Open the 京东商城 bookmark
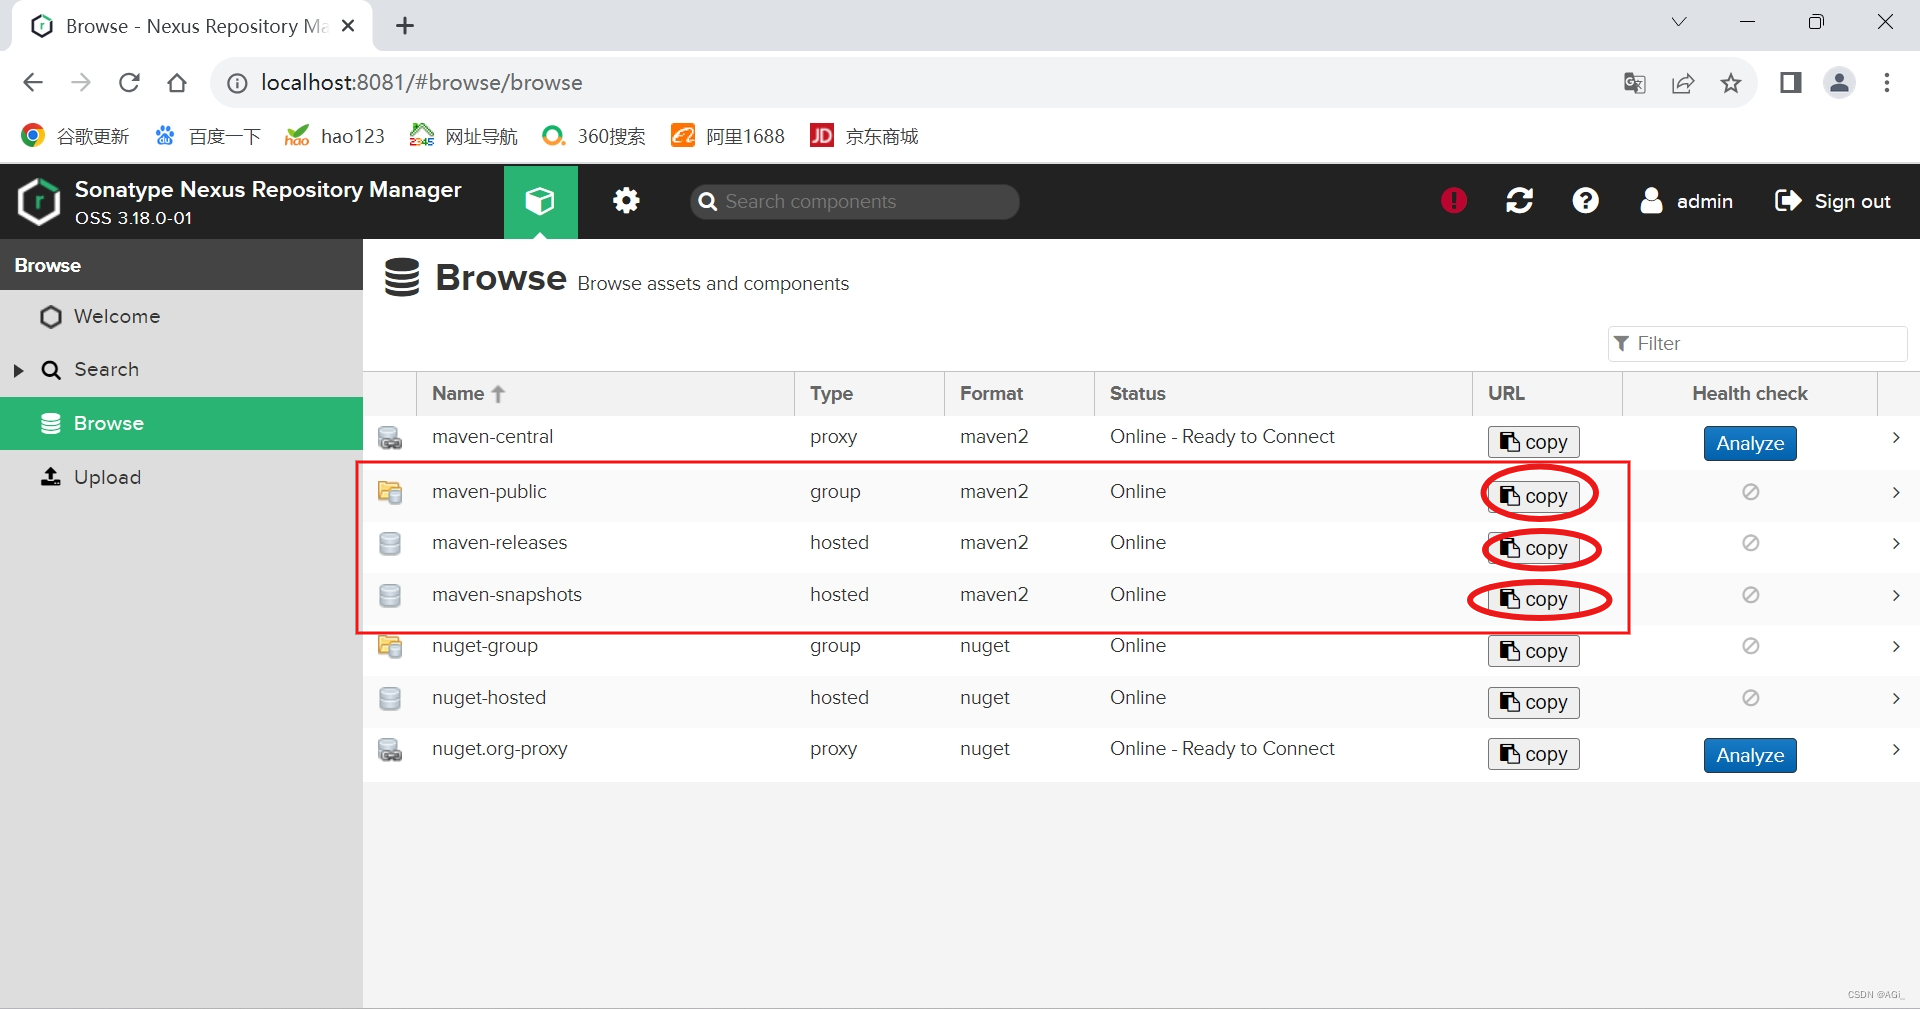The width and height of the screenshot is (1920, 1009). click(864, 136)
